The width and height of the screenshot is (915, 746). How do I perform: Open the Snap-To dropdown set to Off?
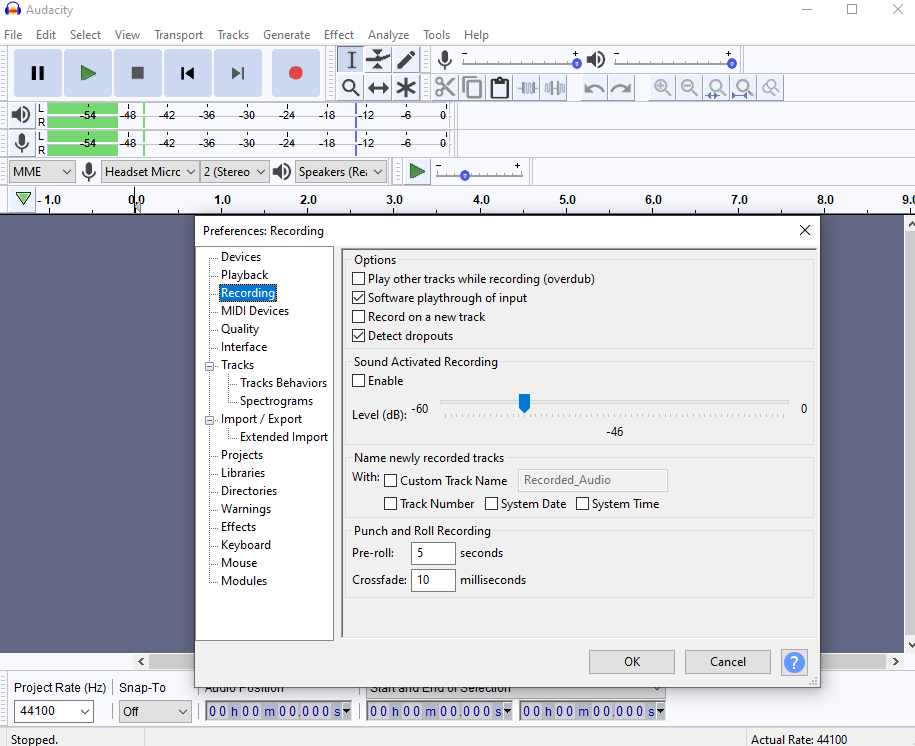[154, 711]
